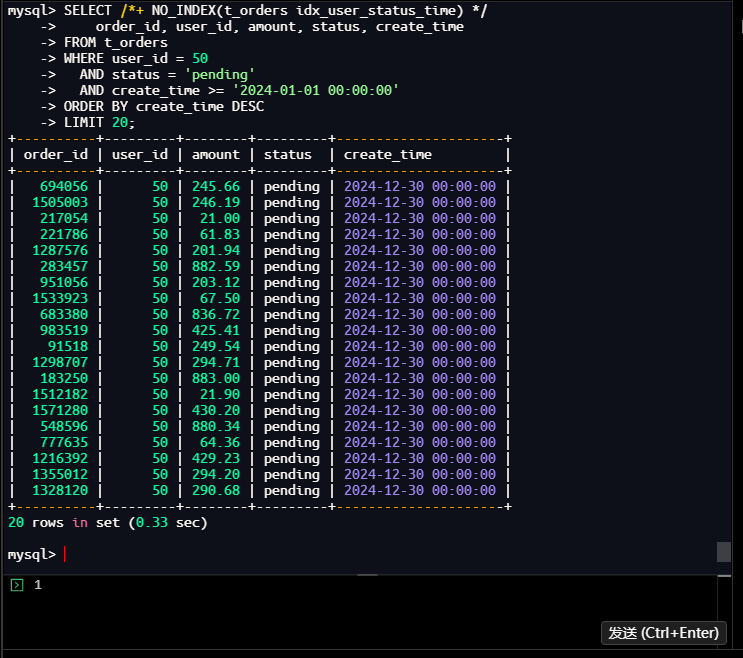Image resolution: width=743 pixels, height=658 pixels.
Task: Click amount value 290.68
Action: 216,490
